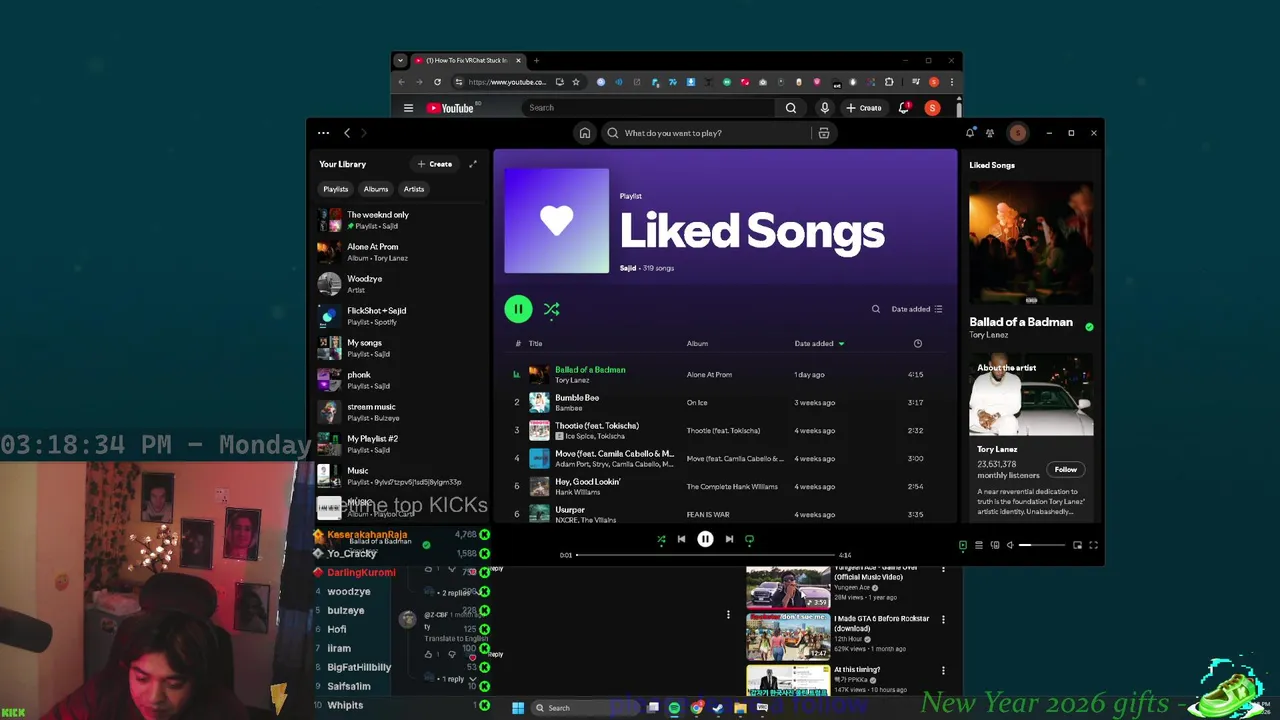1280x720 pixels.
Task: Skip to the next track
Action: (729, 539)
